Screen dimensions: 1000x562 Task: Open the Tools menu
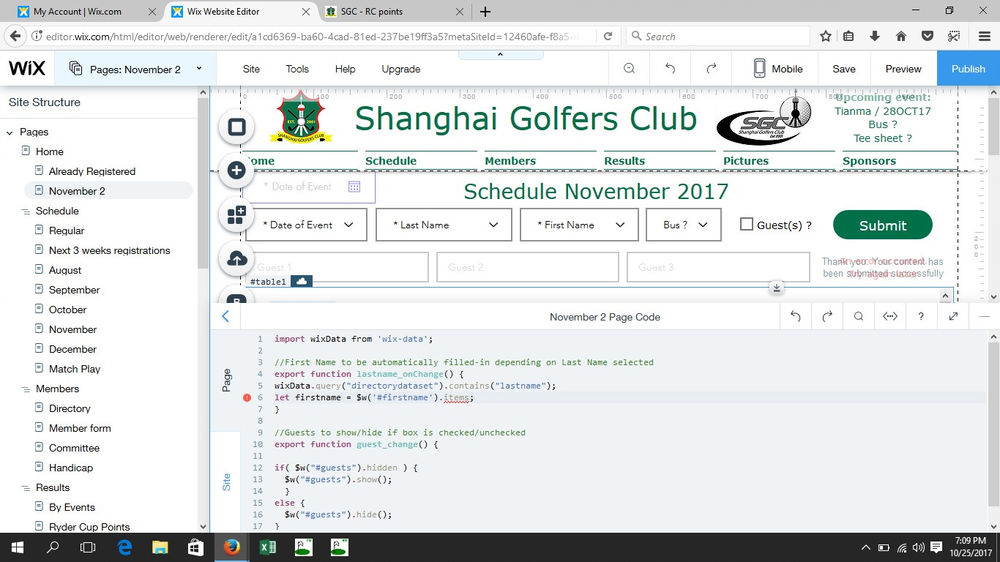(x=297, y=69)
